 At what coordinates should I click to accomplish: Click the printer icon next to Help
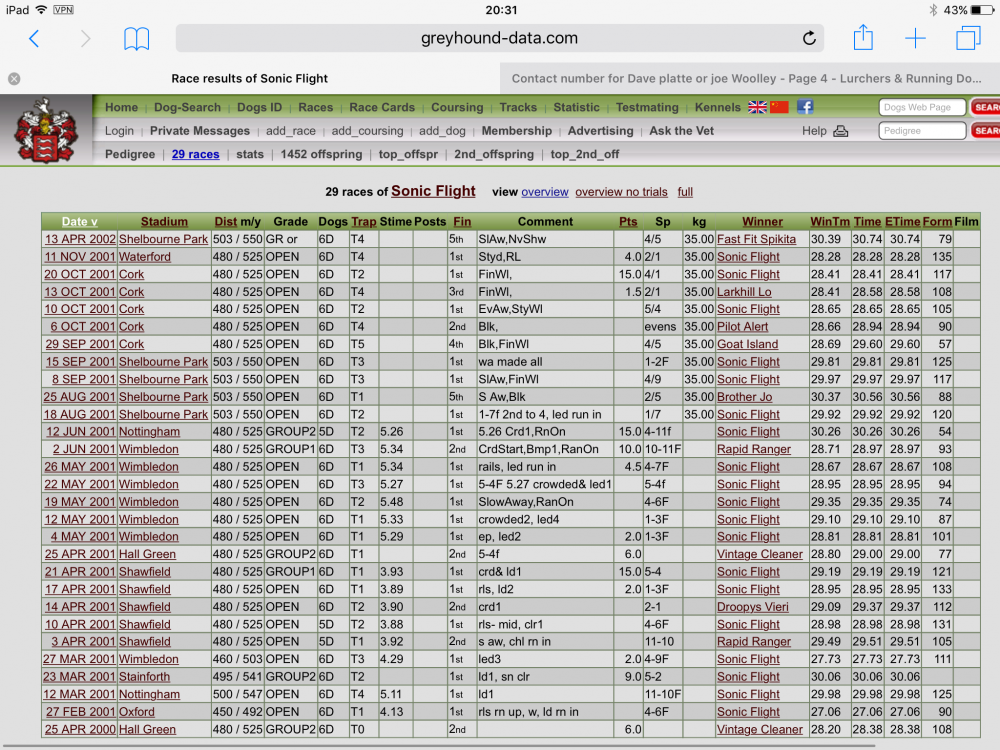[841, 131]
